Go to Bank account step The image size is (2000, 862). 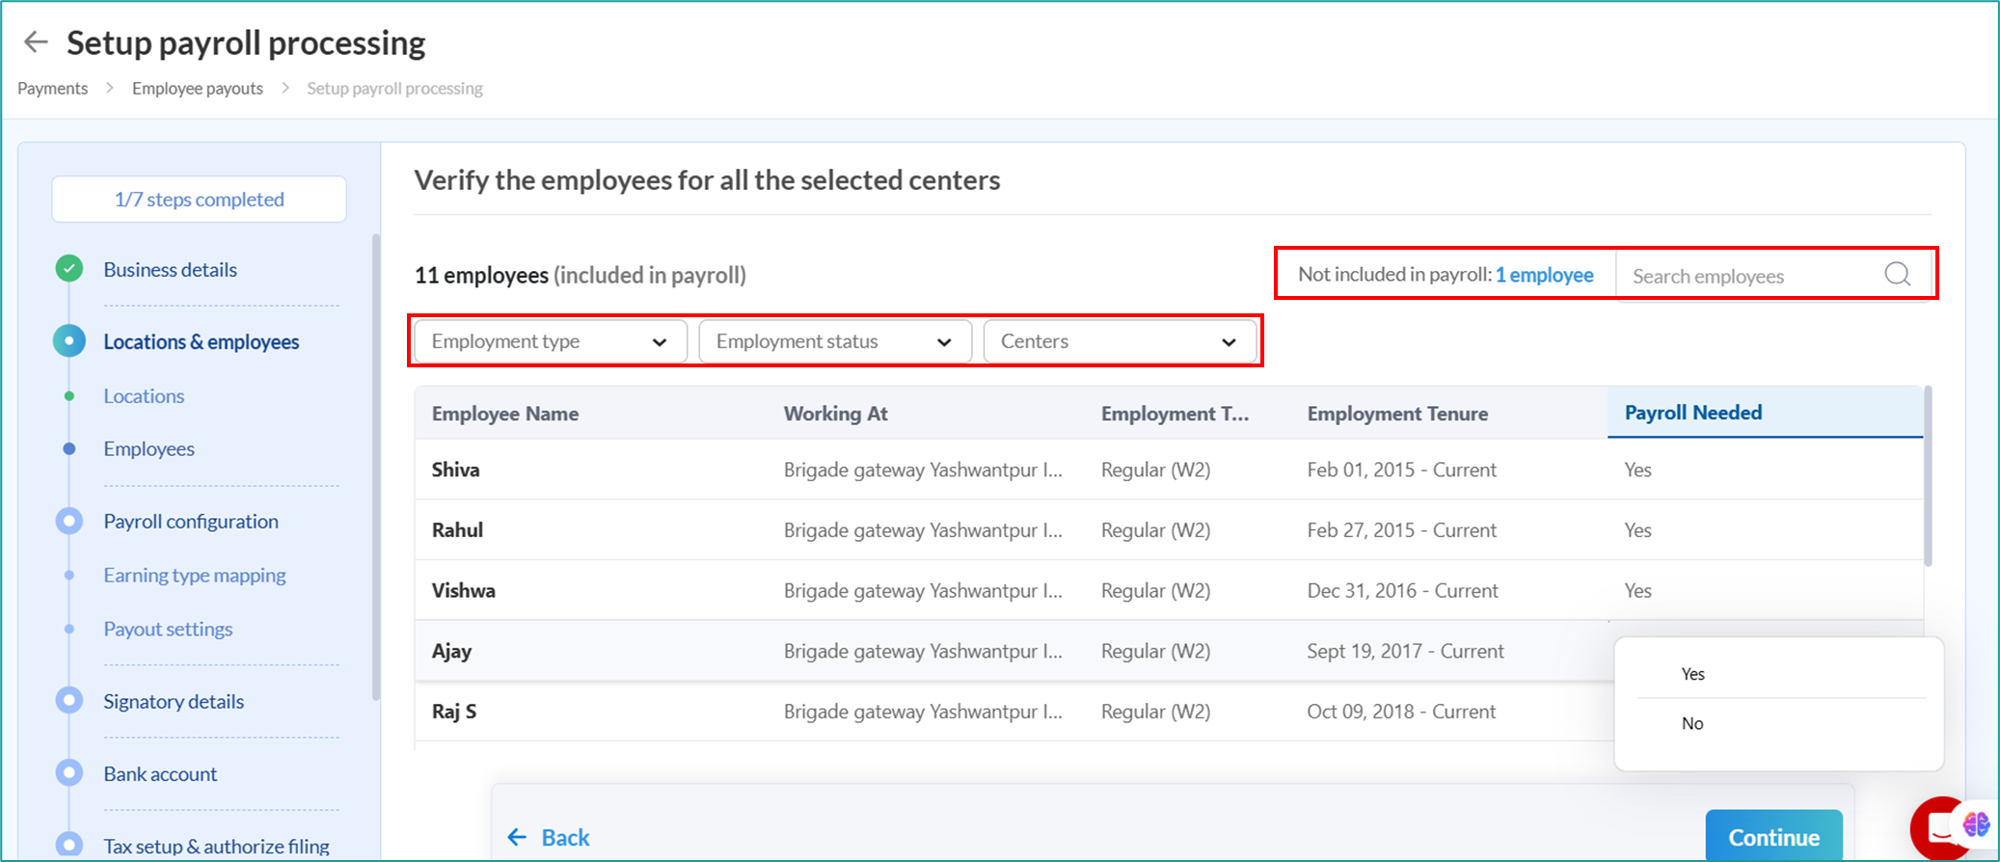point(160,773)
